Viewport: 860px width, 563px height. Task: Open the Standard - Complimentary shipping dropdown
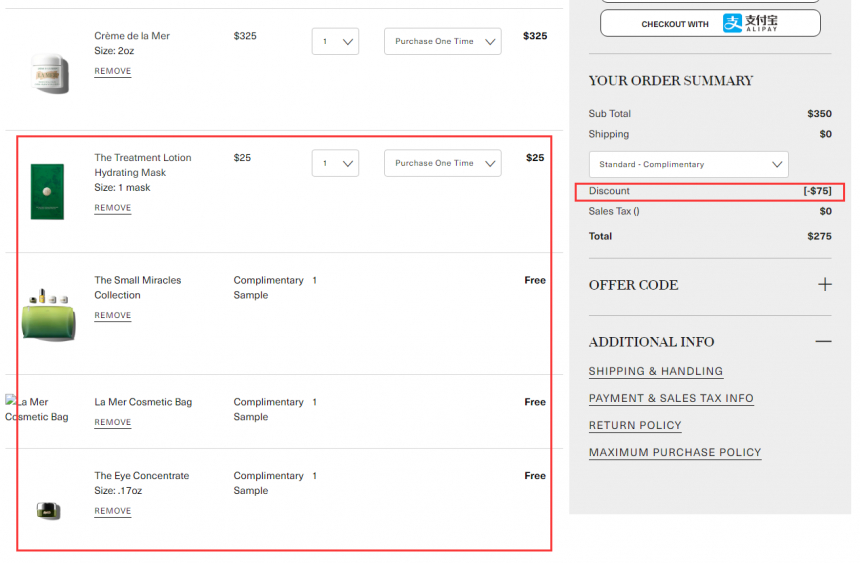(688, 164)
